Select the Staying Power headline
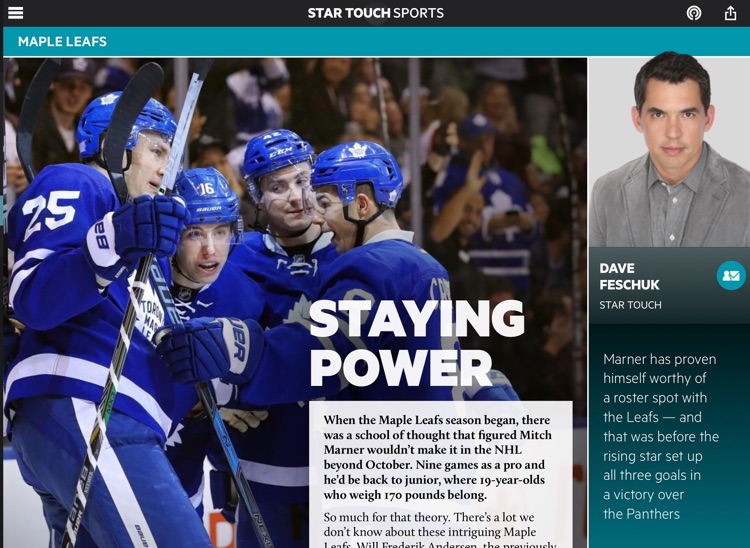750x548 pixels. point(417,343)
